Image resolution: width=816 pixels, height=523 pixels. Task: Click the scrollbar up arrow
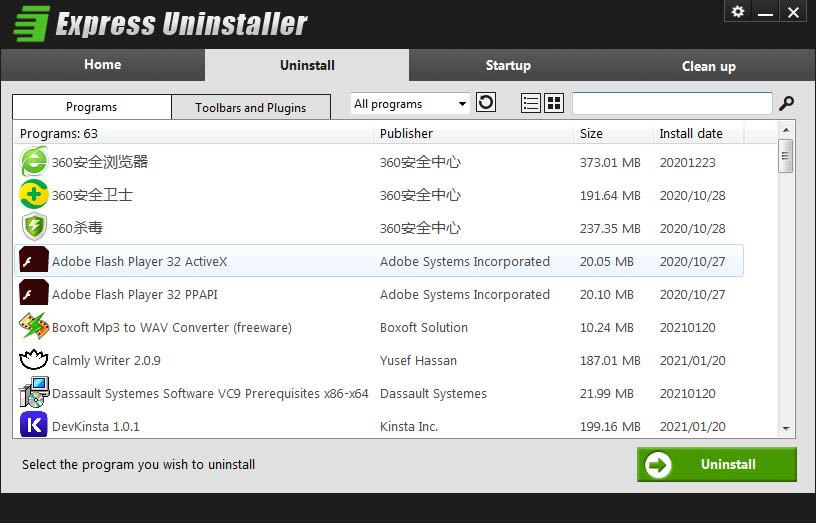tap(786, 130)
